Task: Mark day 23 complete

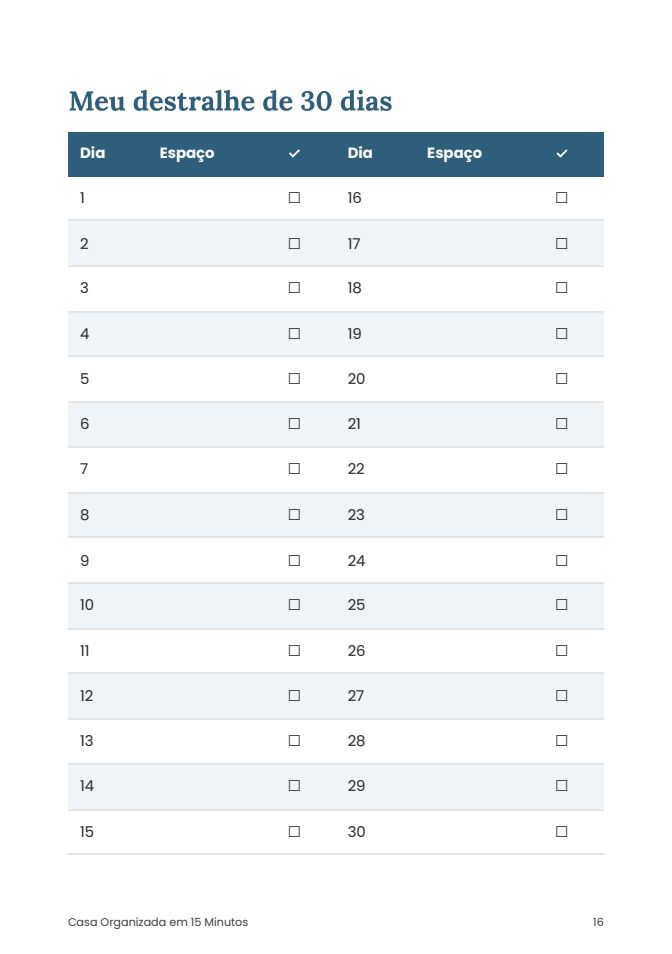Action: tap(562, 515)
